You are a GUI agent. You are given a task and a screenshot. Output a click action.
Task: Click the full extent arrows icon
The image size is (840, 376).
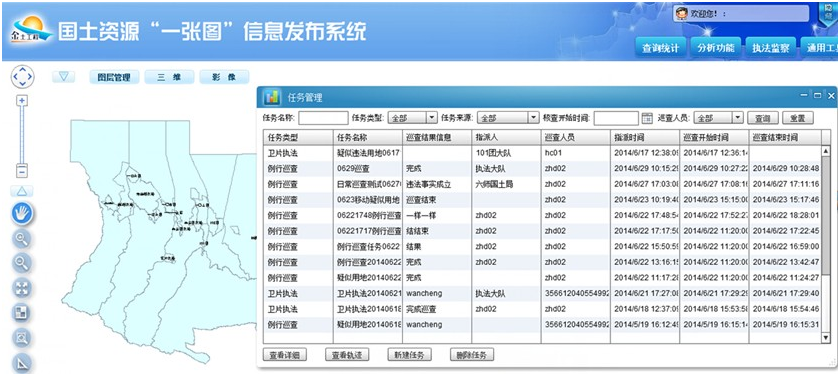point(22,288)
